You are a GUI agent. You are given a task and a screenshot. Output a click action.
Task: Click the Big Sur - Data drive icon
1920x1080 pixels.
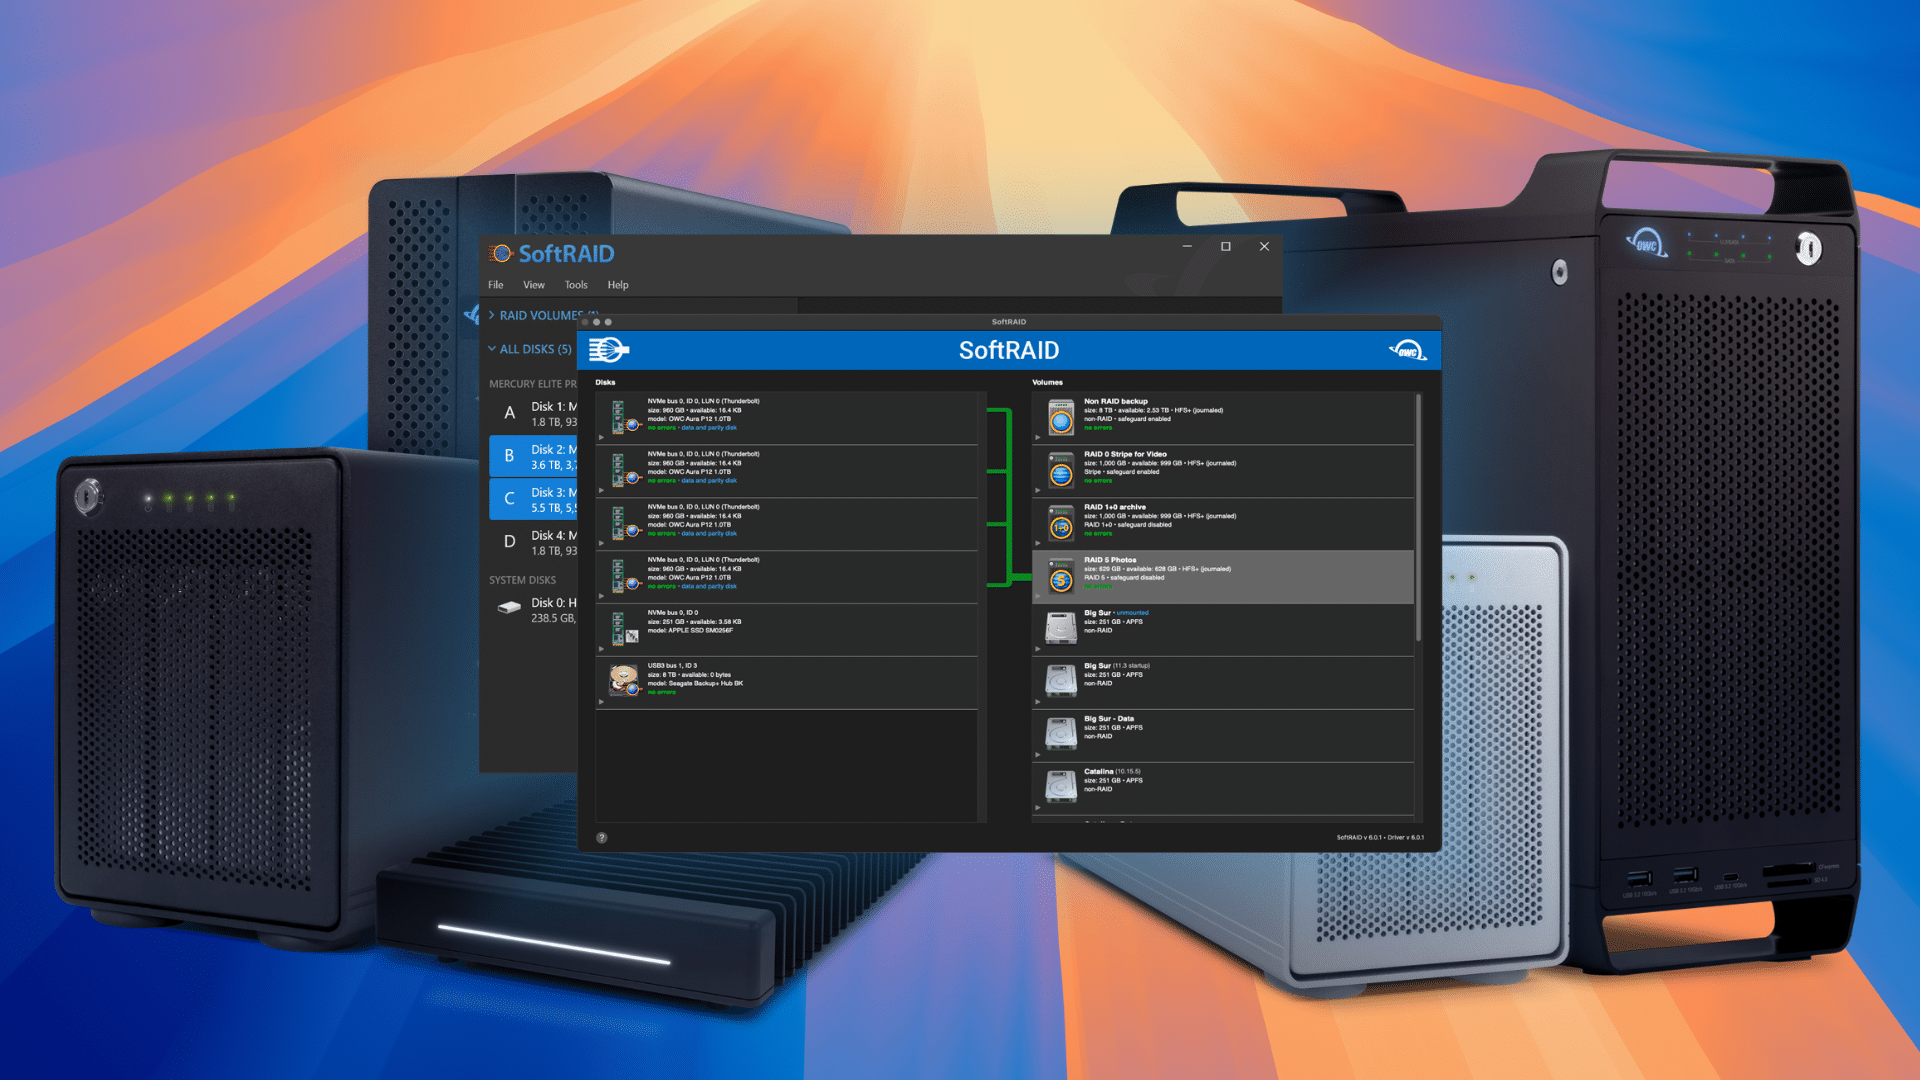[x=1061, y=734]
